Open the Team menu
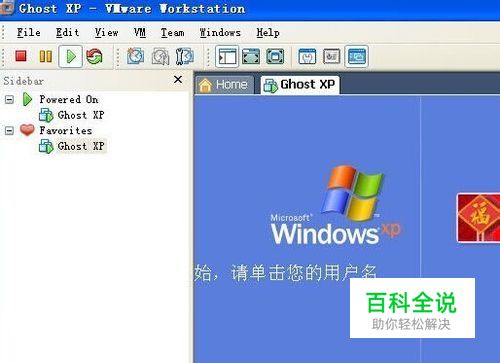The width and height of the screenshot is (500, 363). click(172, 33)
